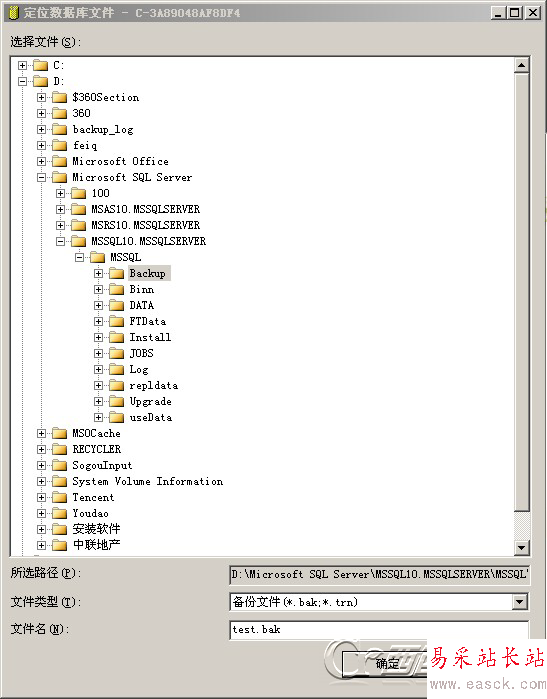The width and height of the screenshot is (547, 699).
Task: Select the SogouInput folder label
Action: click(x=102, y=466)
